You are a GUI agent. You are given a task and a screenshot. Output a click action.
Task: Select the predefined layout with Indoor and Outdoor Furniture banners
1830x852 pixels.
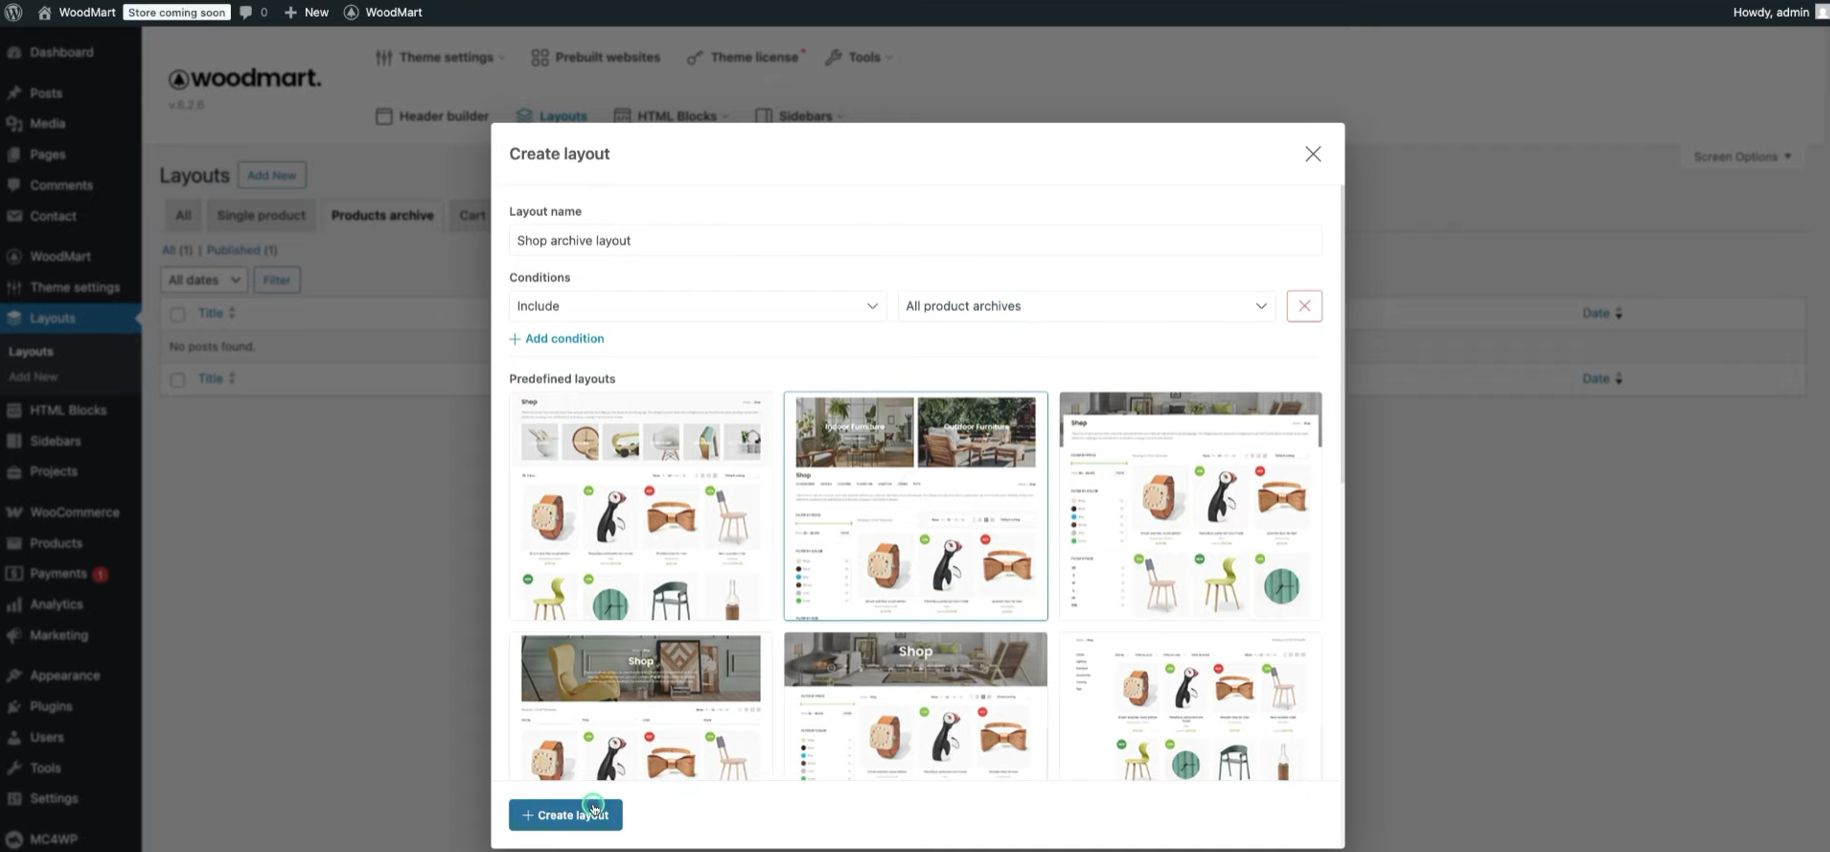[x=915, y=506]
